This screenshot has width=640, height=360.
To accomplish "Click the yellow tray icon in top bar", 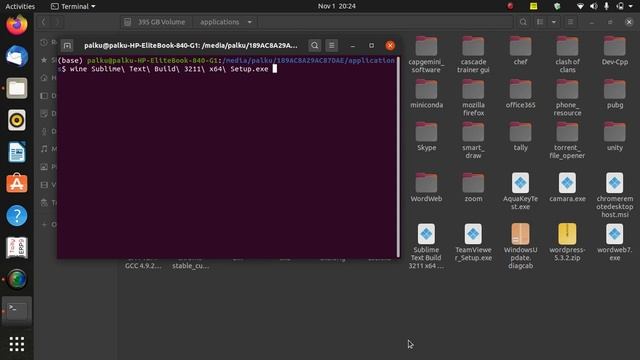I will 533,6.
